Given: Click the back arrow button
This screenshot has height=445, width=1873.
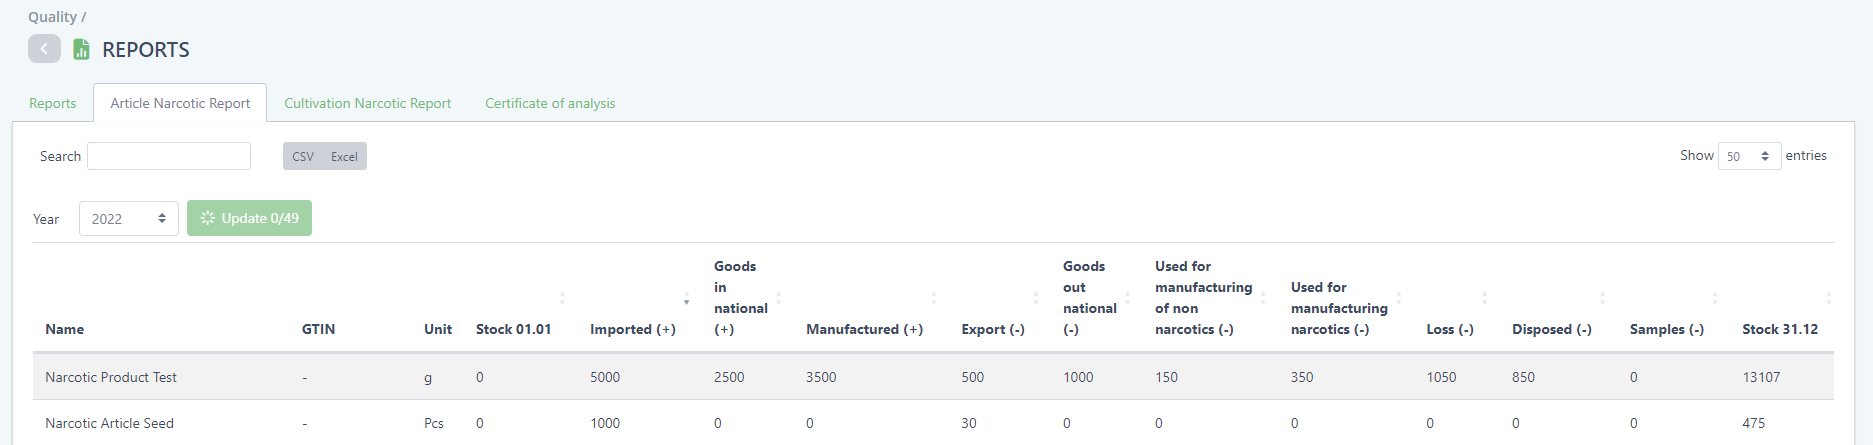Looking at the screenshot, I should [44, 49].
